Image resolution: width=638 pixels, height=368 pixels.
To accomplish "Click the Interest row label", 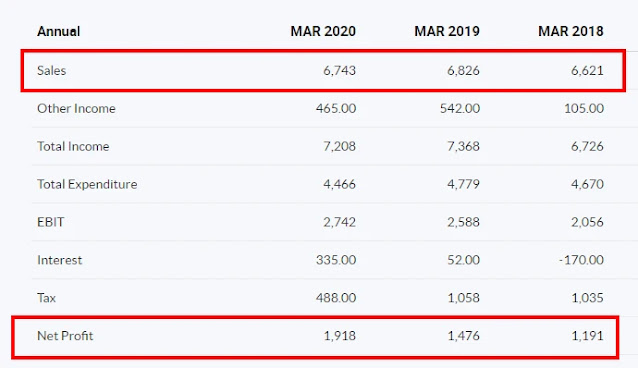I will pos(59,260).
